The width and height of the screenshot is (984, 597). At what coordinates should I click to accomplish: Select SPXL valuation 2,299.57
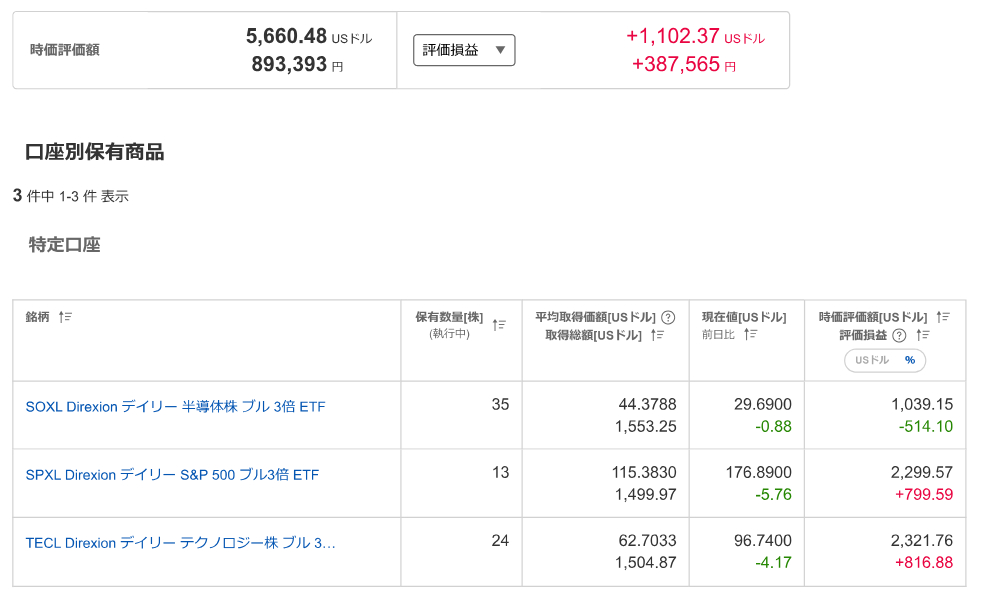(x=922, y=473)
